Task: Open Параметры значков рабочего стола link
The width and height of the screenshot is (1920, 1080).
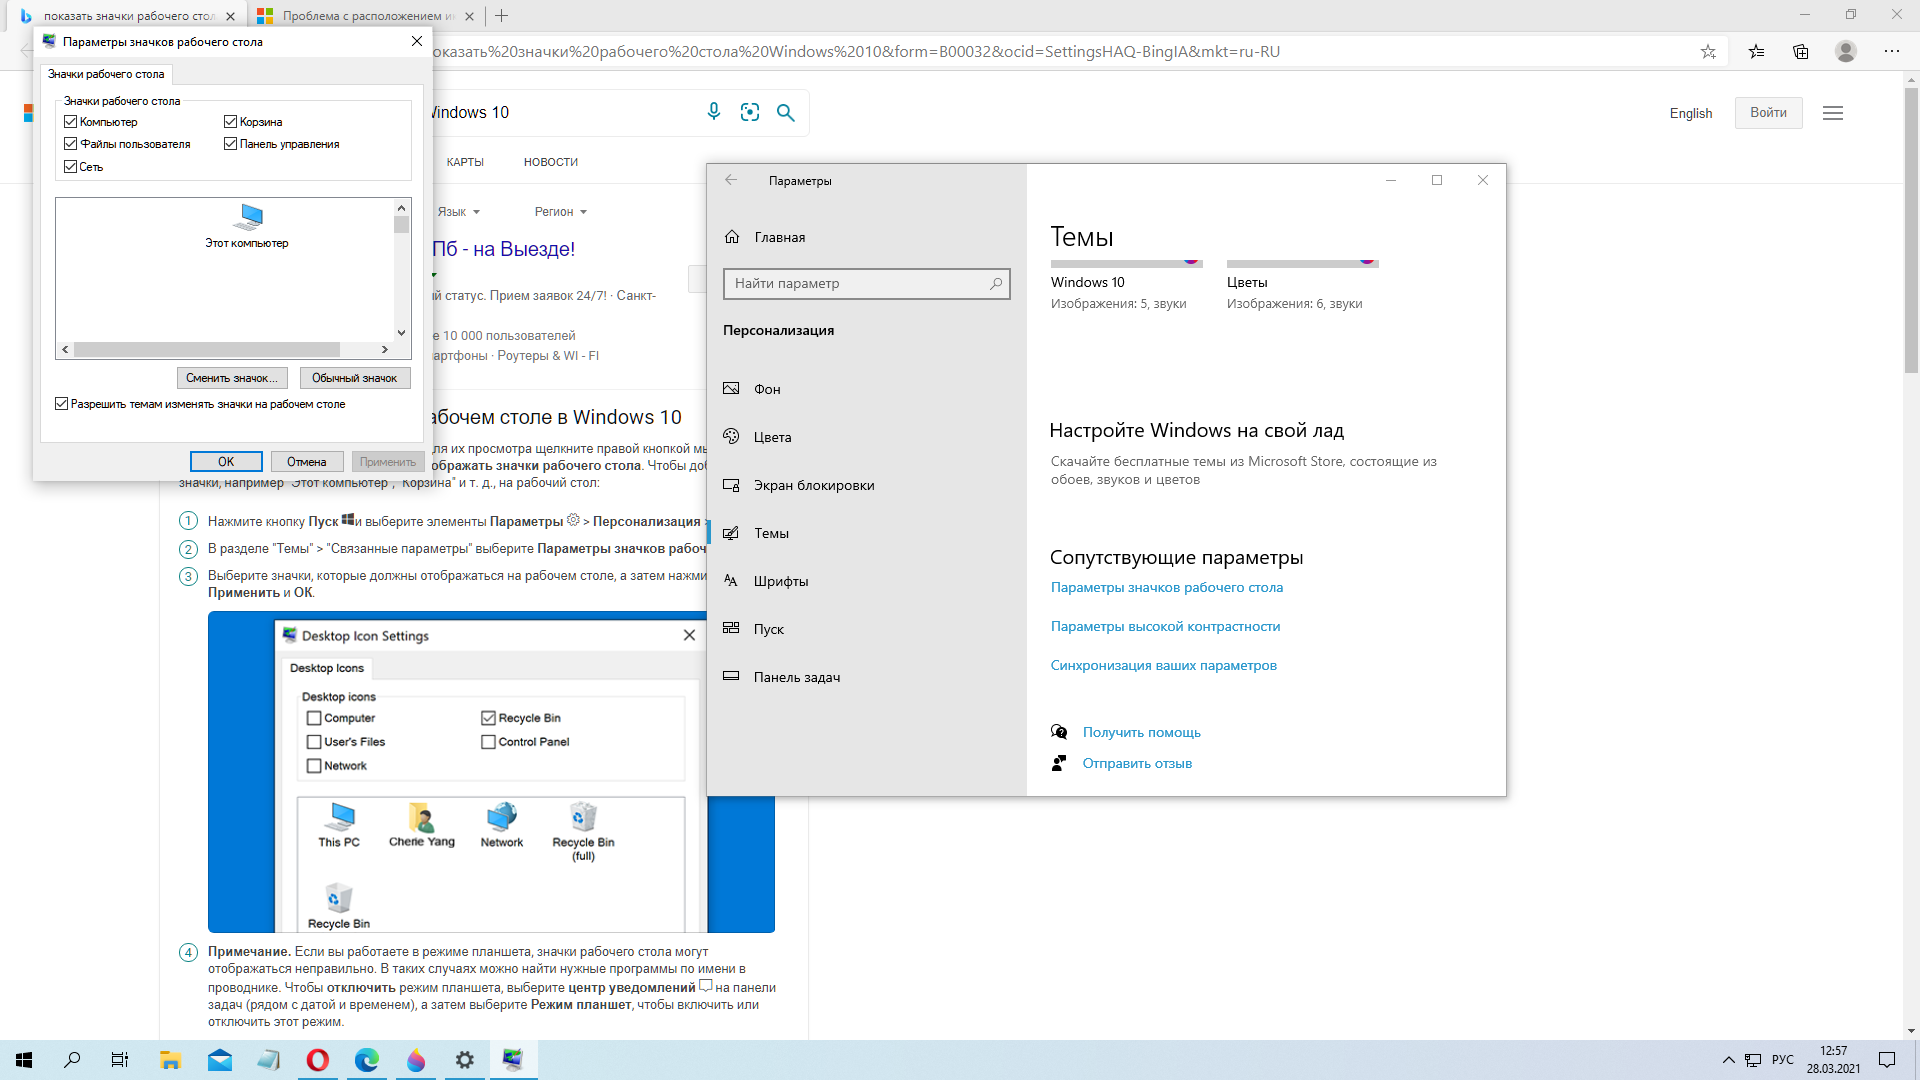Action: pyautogui.click(x=1166, y=587)
